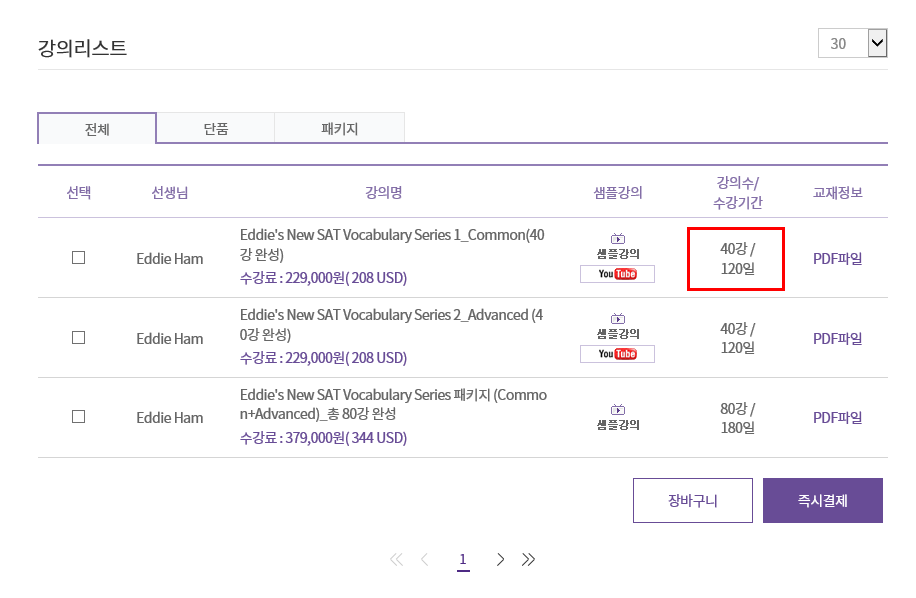The width and height of the screenshot is (916, 598).
Task: Go to next page arrow
Action: pos(500,559)
